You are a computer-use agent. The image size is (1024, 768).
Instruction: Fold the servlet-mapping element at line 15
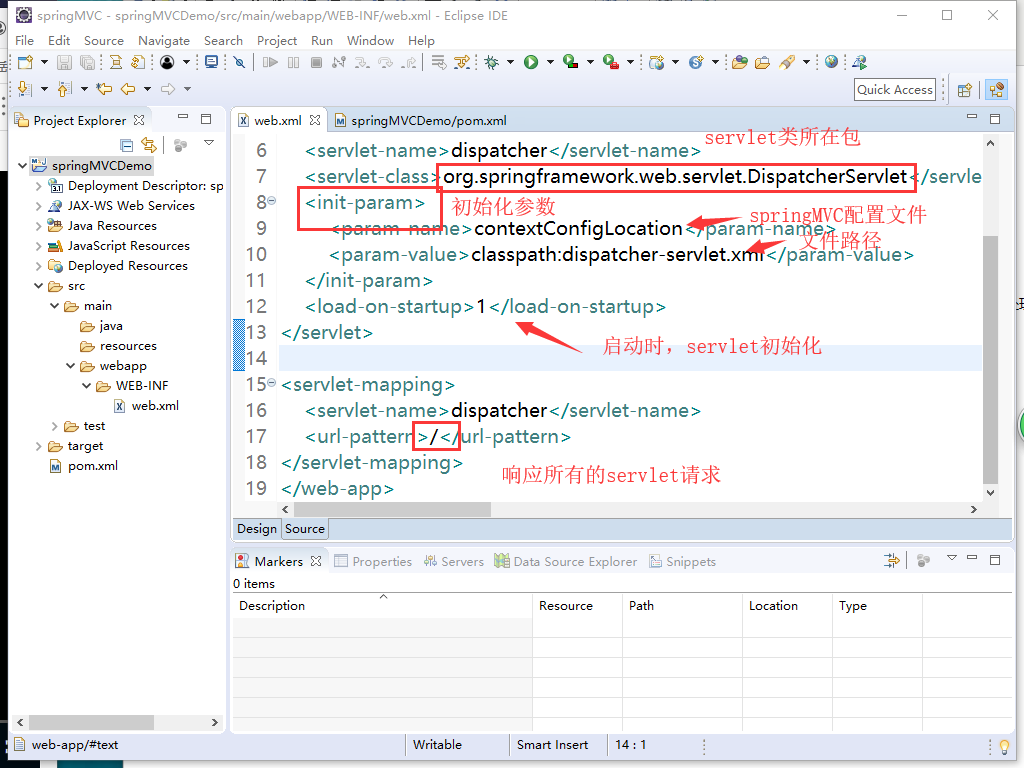[272, 383]
